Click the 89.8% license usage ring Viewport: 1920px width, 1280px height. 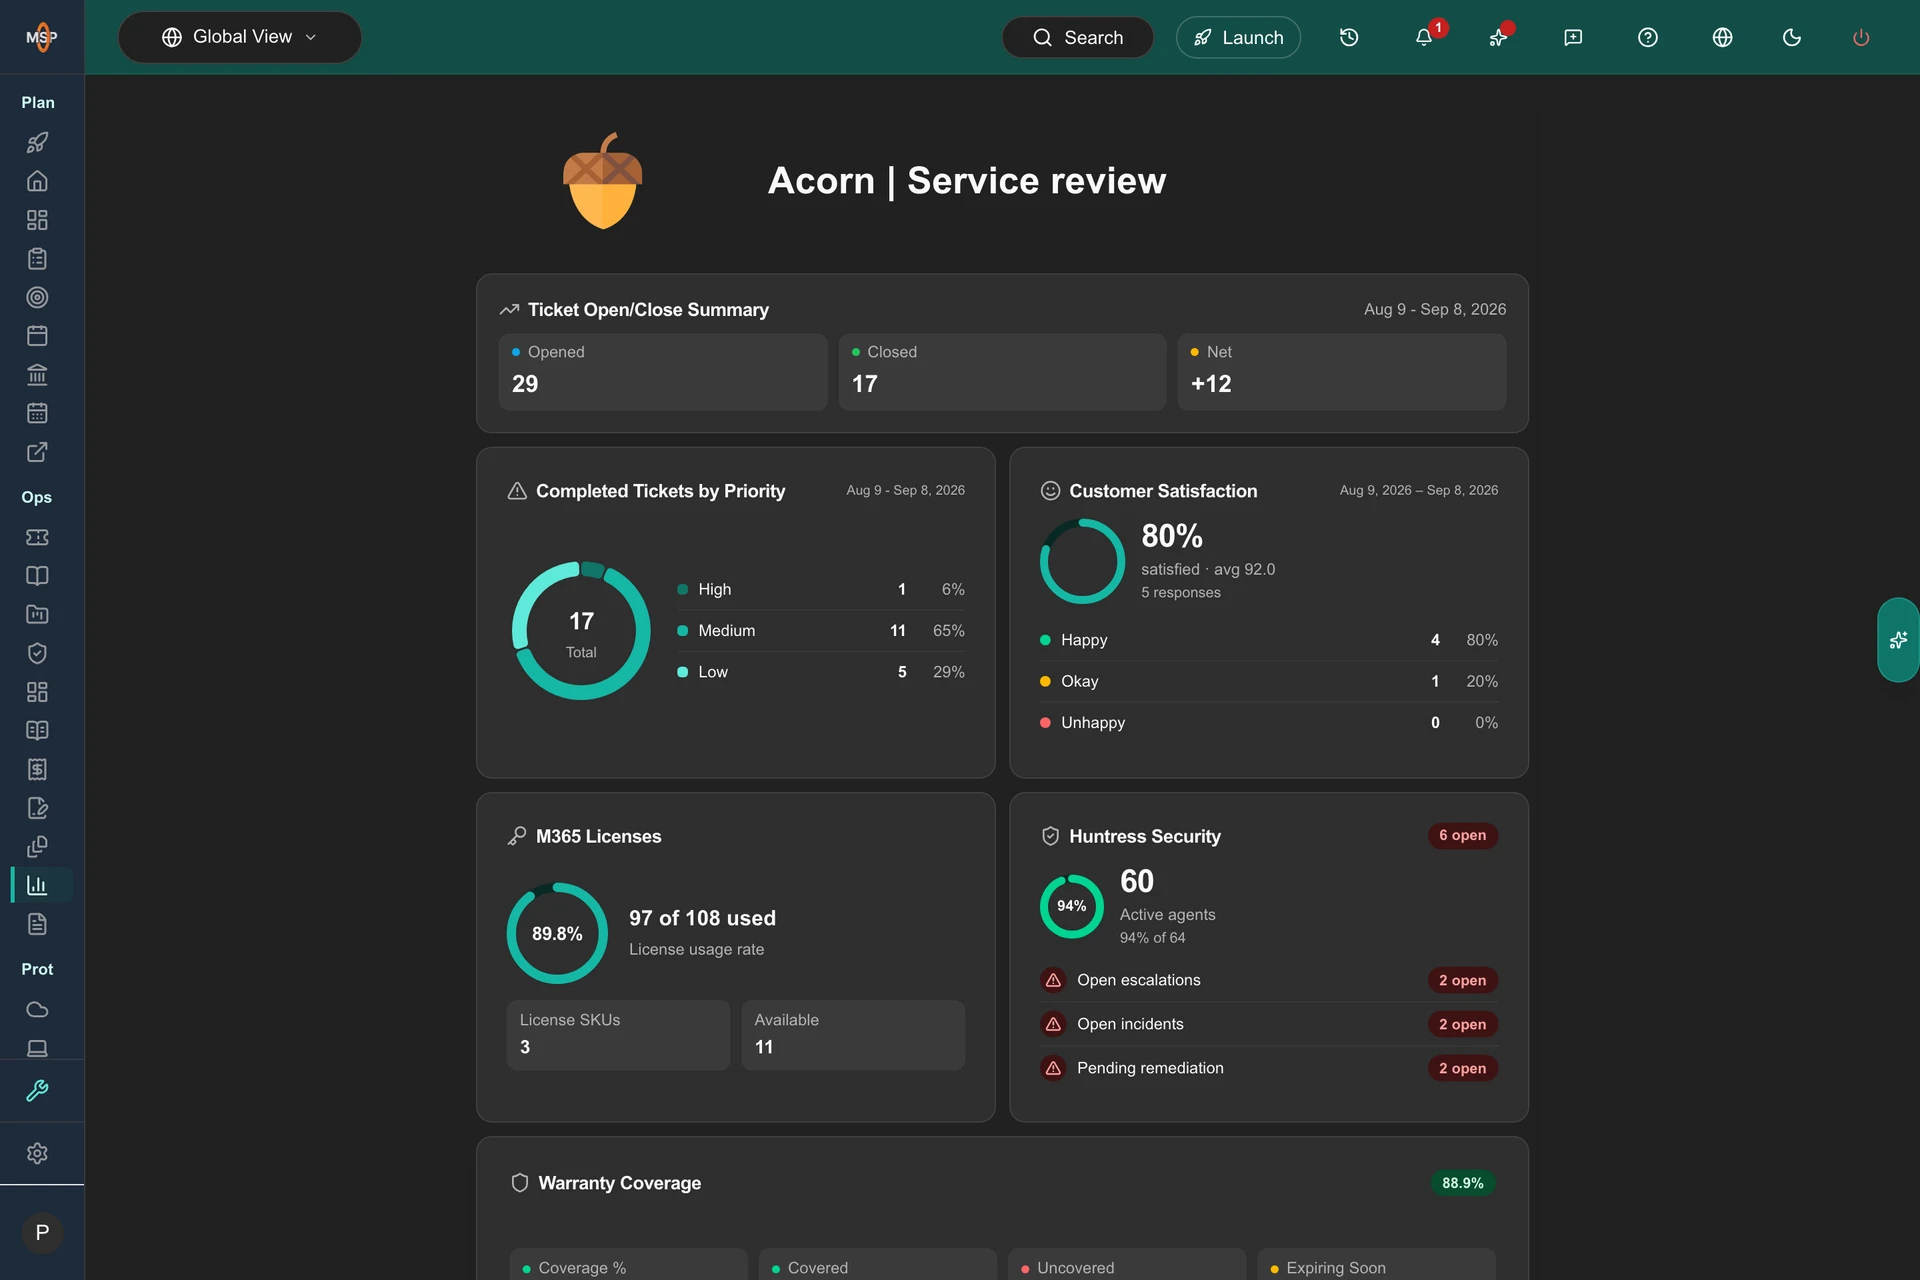pos(557,933)
